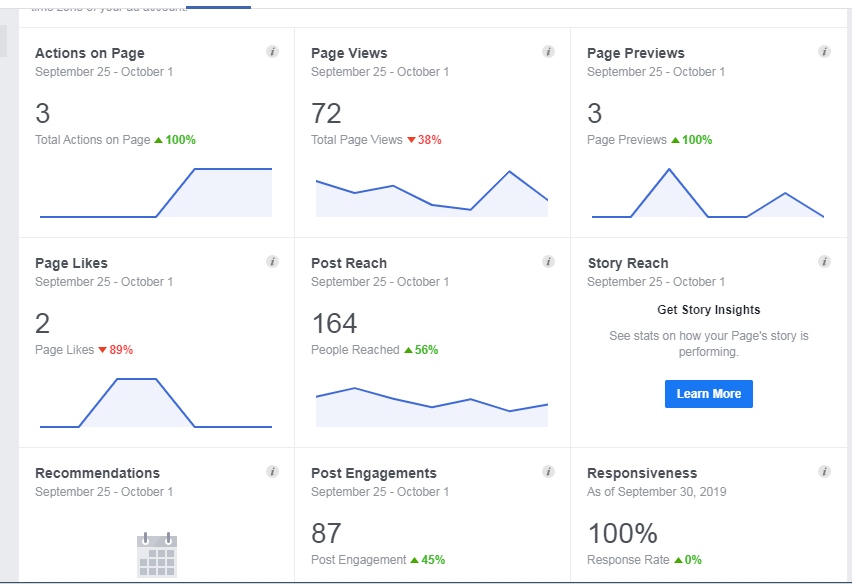Click the Learn More button
Viewport: 852px width, 584px height.
click(709, 394)
